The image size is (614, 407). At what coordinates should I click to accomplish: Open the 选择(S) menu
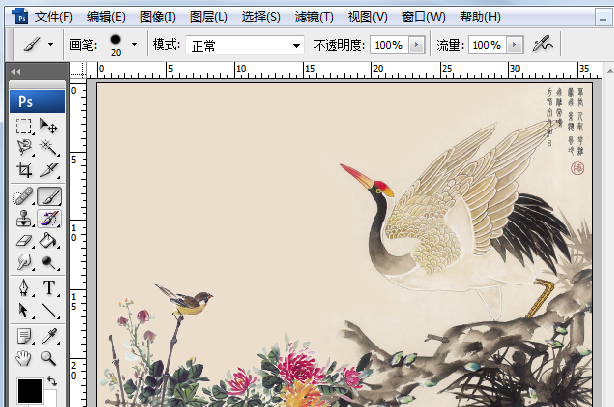click(x=261, y=17)
